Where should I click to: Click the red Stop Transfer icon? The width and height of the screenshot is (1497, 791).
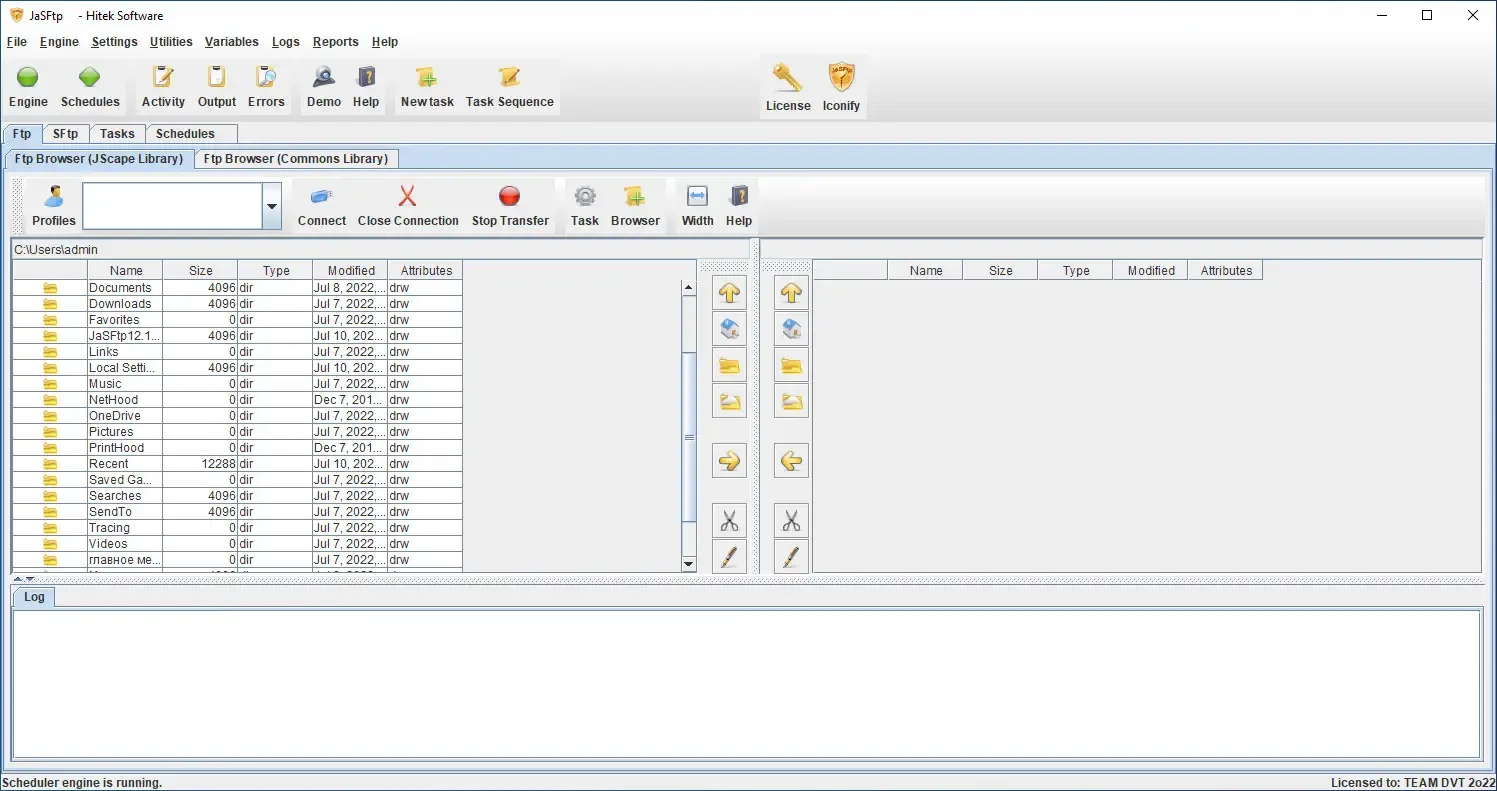510,196
